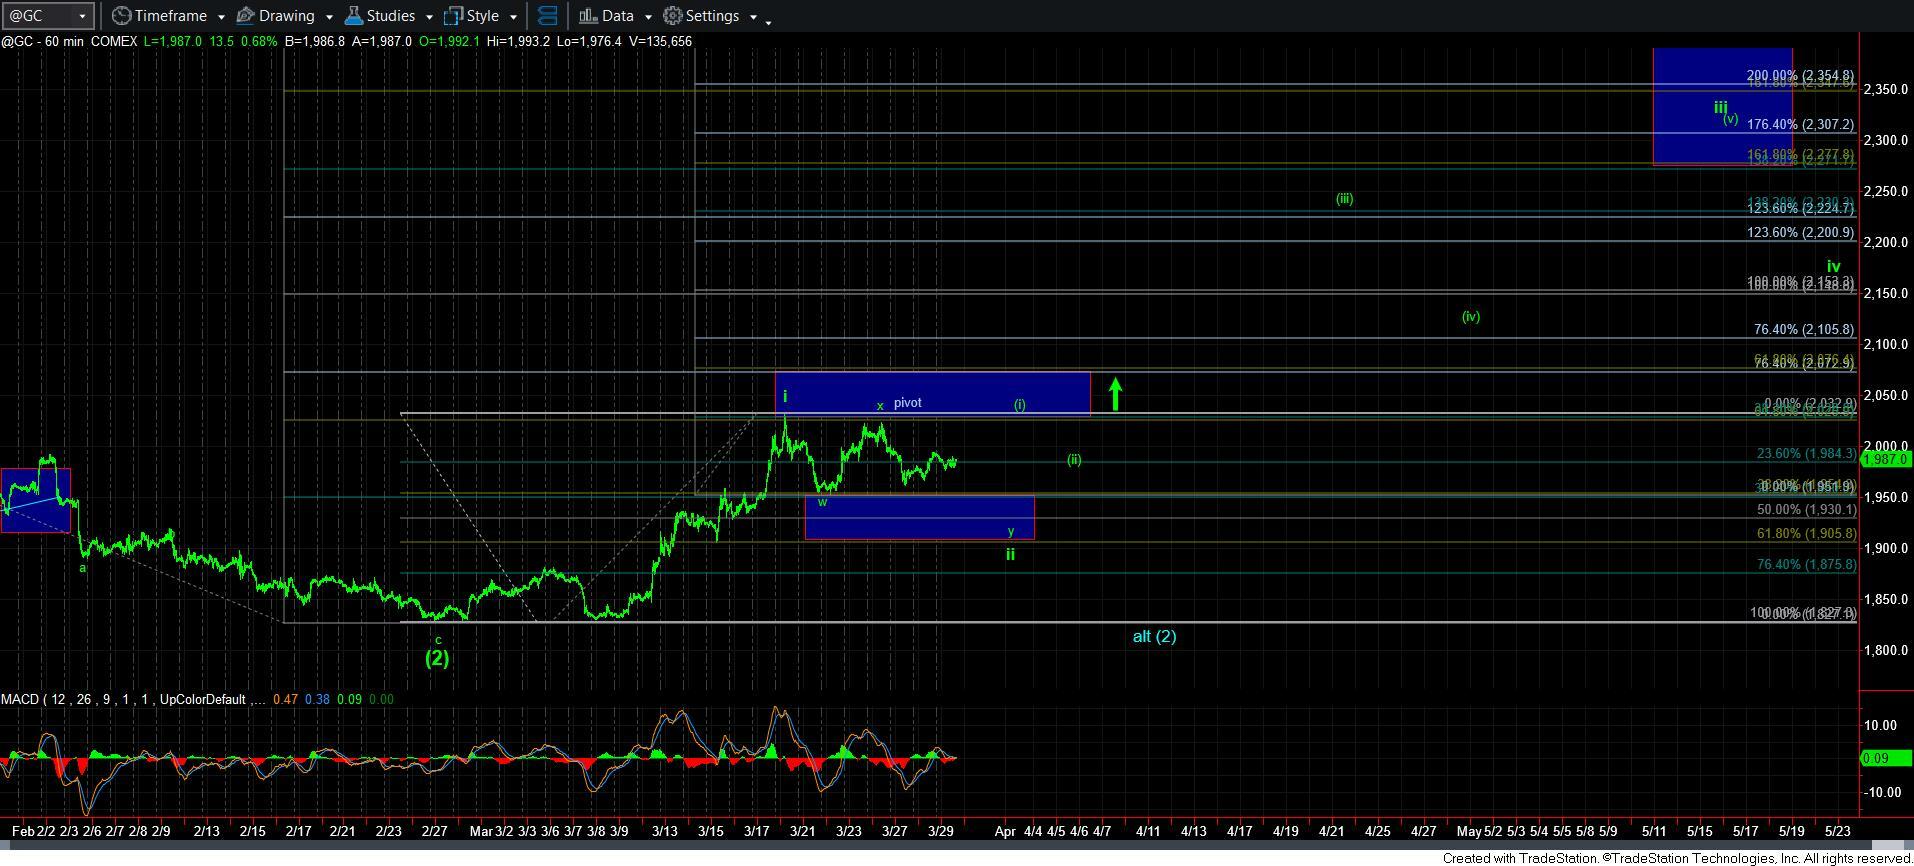The image size is (1914, 866).
Task: Expand the Data dropdown arrow
Action: [648, 17]
